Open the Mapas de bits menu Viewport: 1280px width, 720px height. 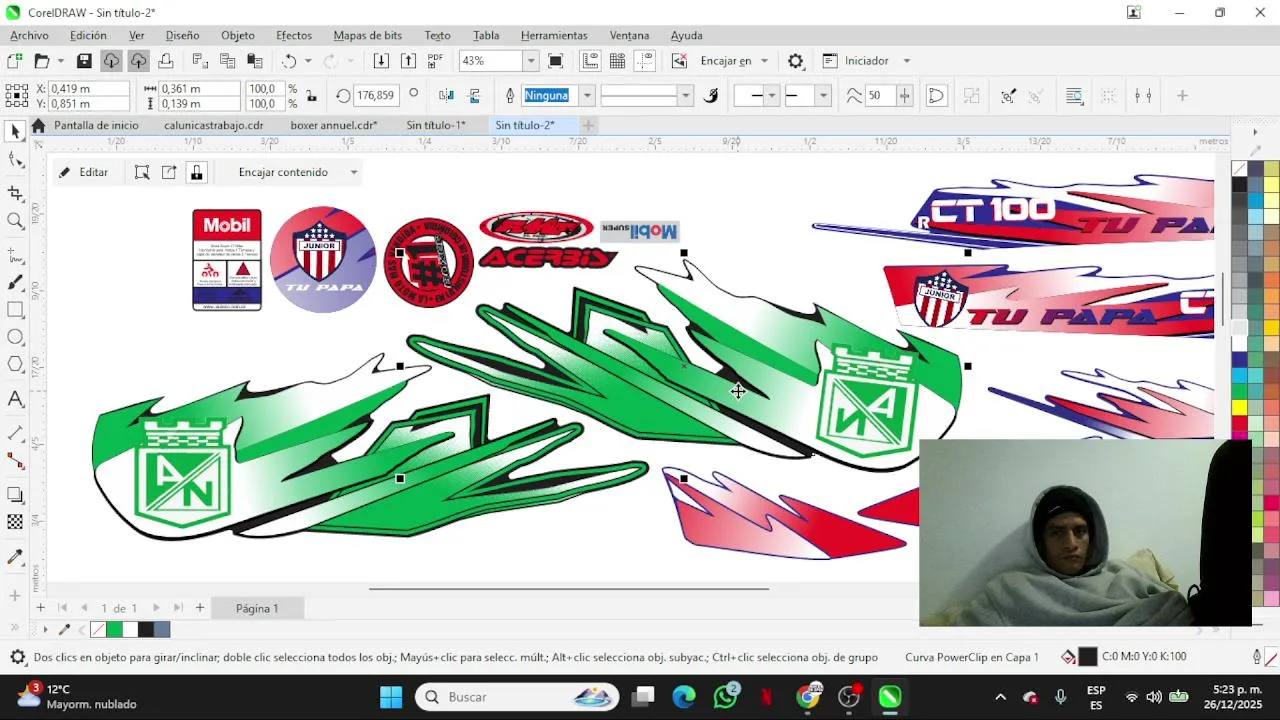pos(367,35)
